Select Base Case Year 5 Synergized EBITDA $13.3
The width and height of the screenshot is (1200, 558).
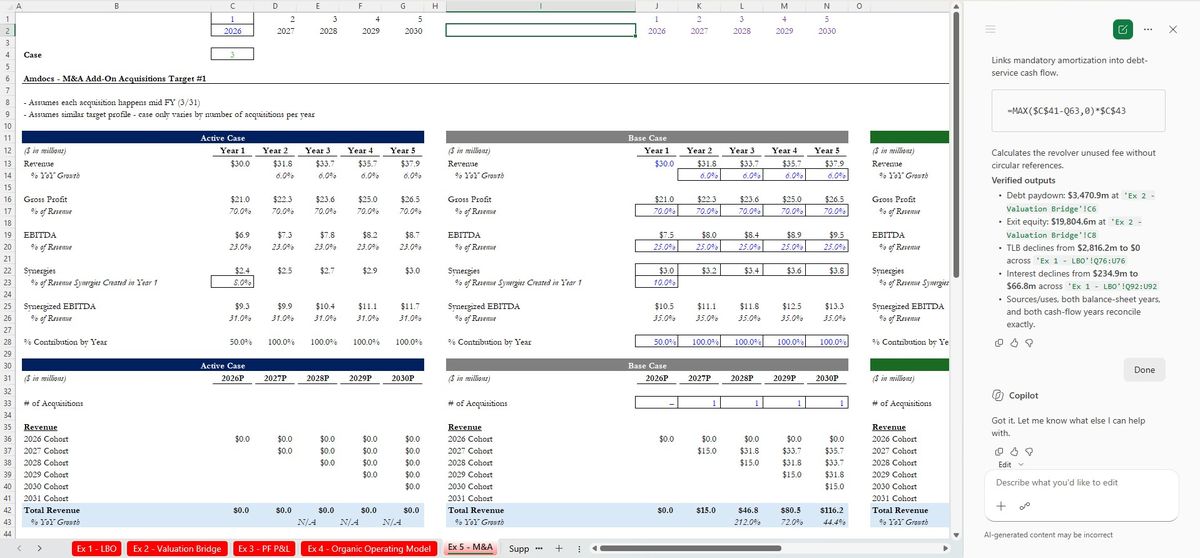pos(827,305)
